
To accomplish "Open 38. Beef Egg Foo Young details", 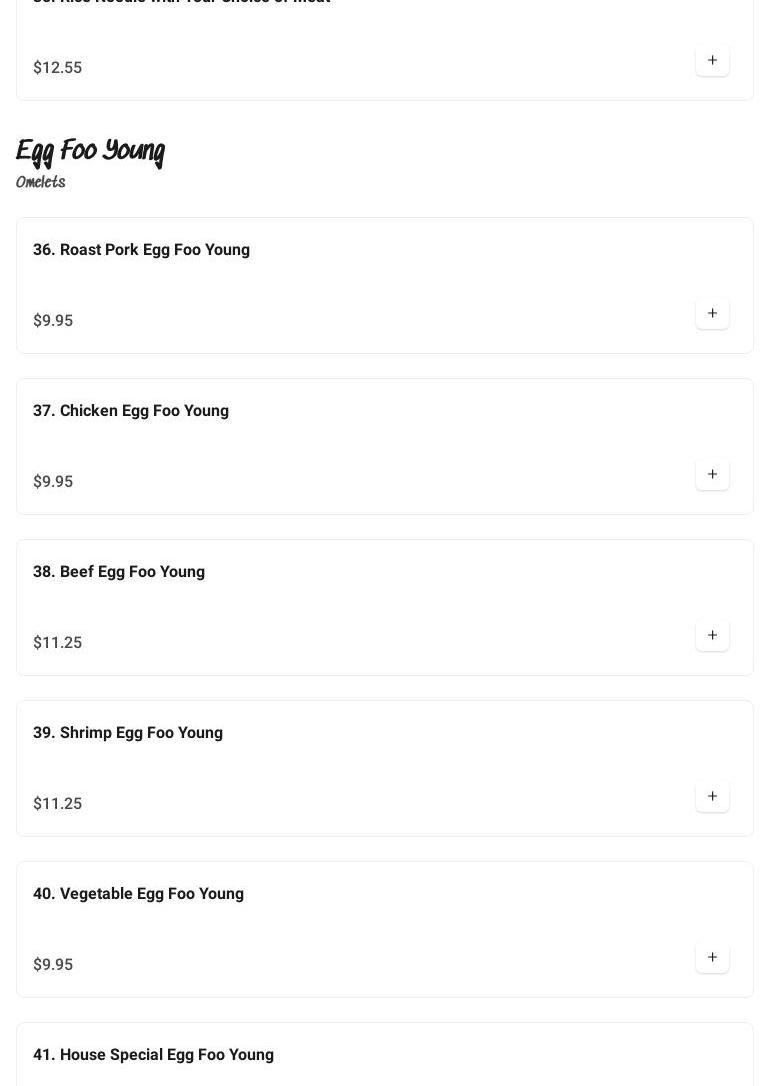I will click(119, 572).
